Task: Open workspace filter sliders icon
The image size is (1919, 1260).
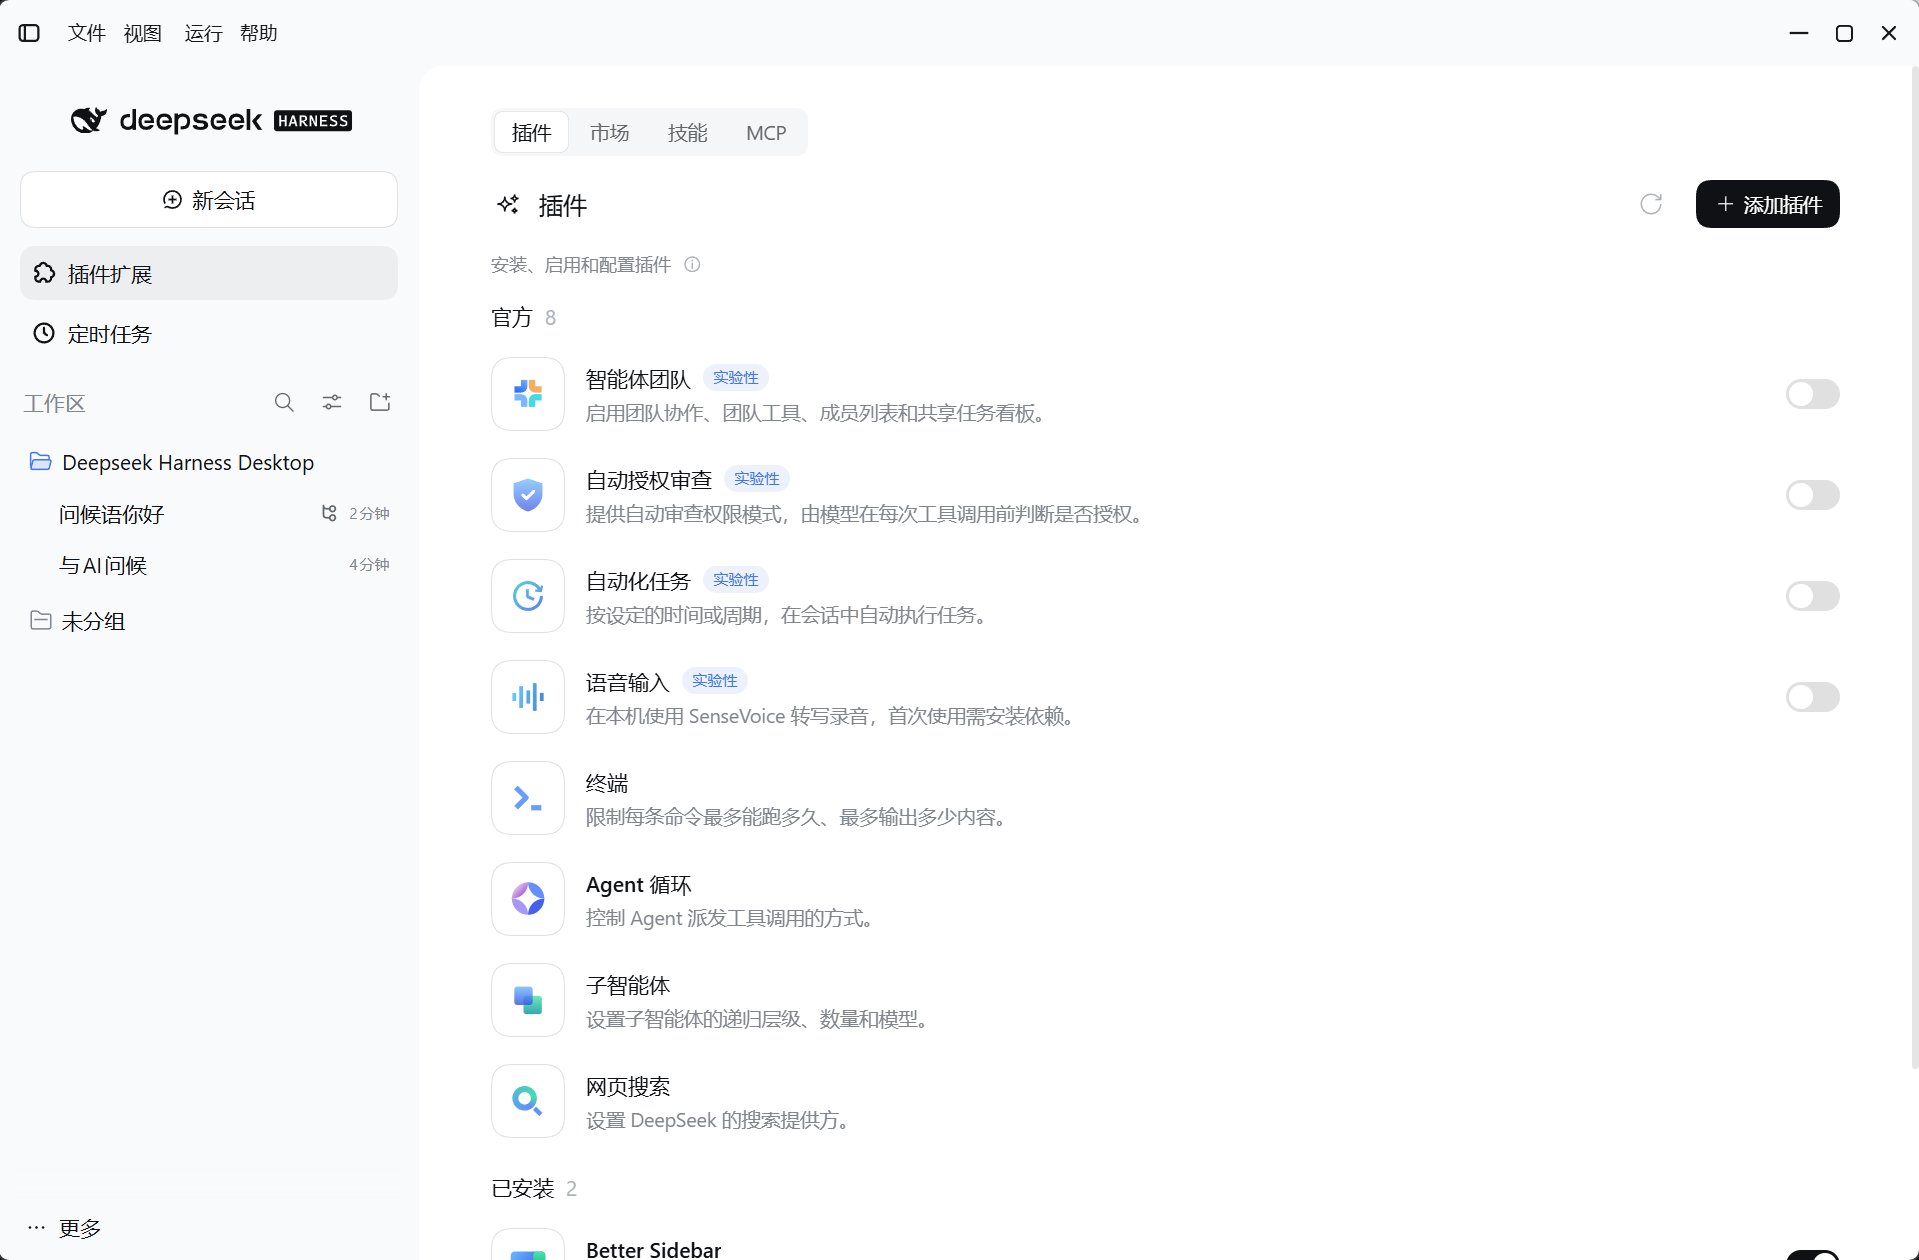Action: (x=332, y=402)
